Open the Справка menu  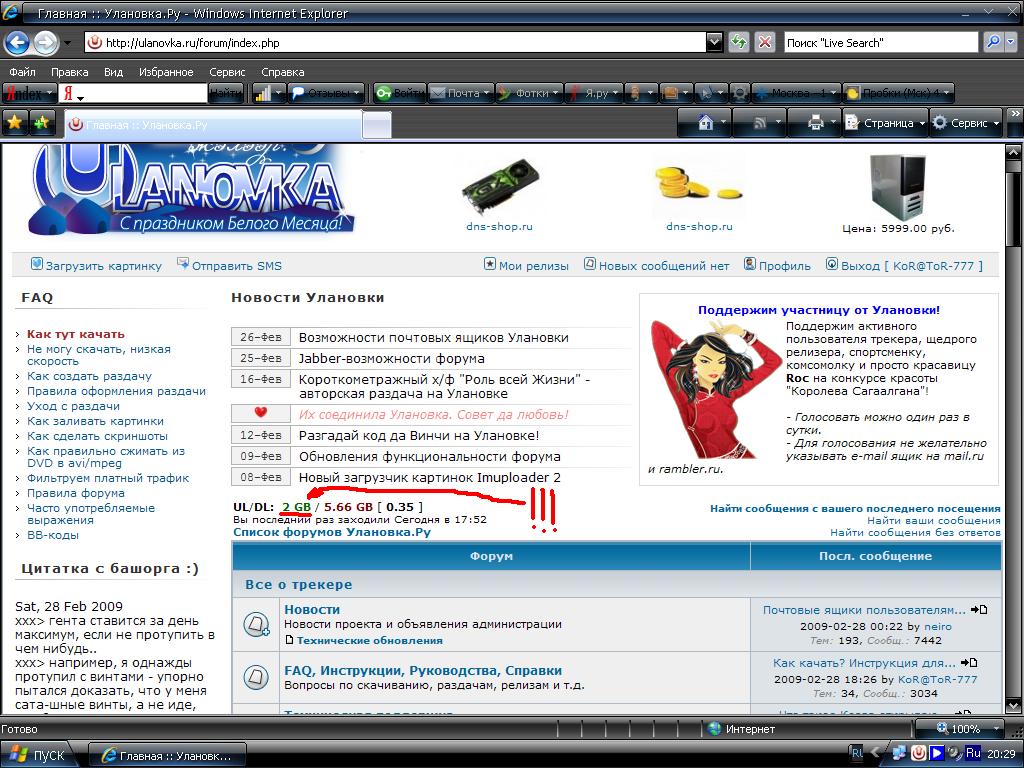pyautogui.click(x=282, y=72)
